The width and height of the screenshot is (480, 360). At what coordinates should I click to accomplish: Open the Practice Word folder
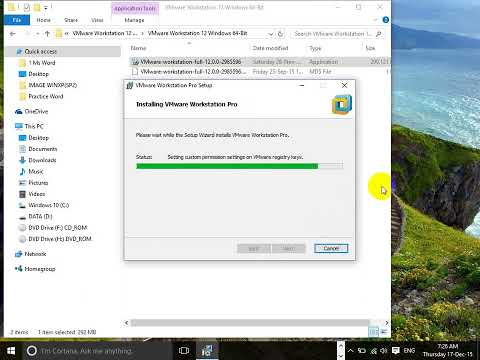coord(46,96)
